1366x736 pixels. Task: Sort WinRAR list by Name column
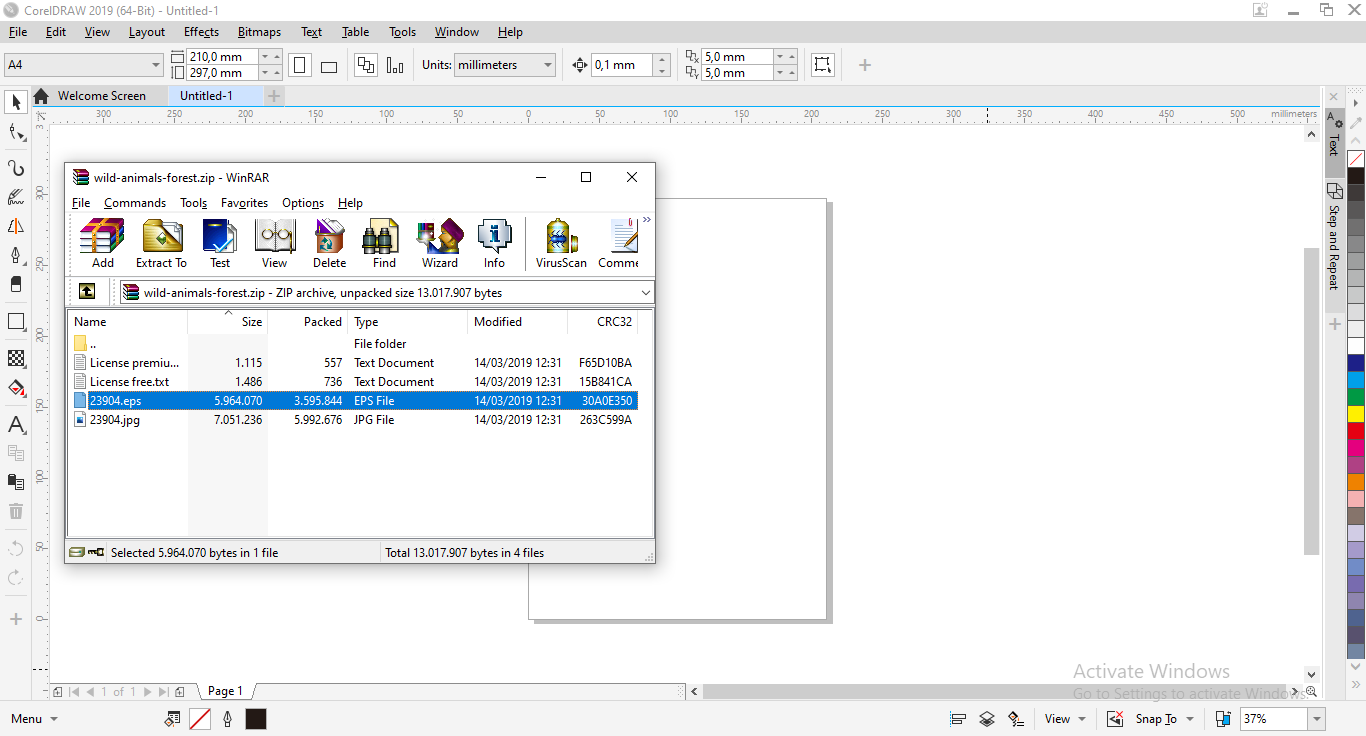click(x=127, y=322)
